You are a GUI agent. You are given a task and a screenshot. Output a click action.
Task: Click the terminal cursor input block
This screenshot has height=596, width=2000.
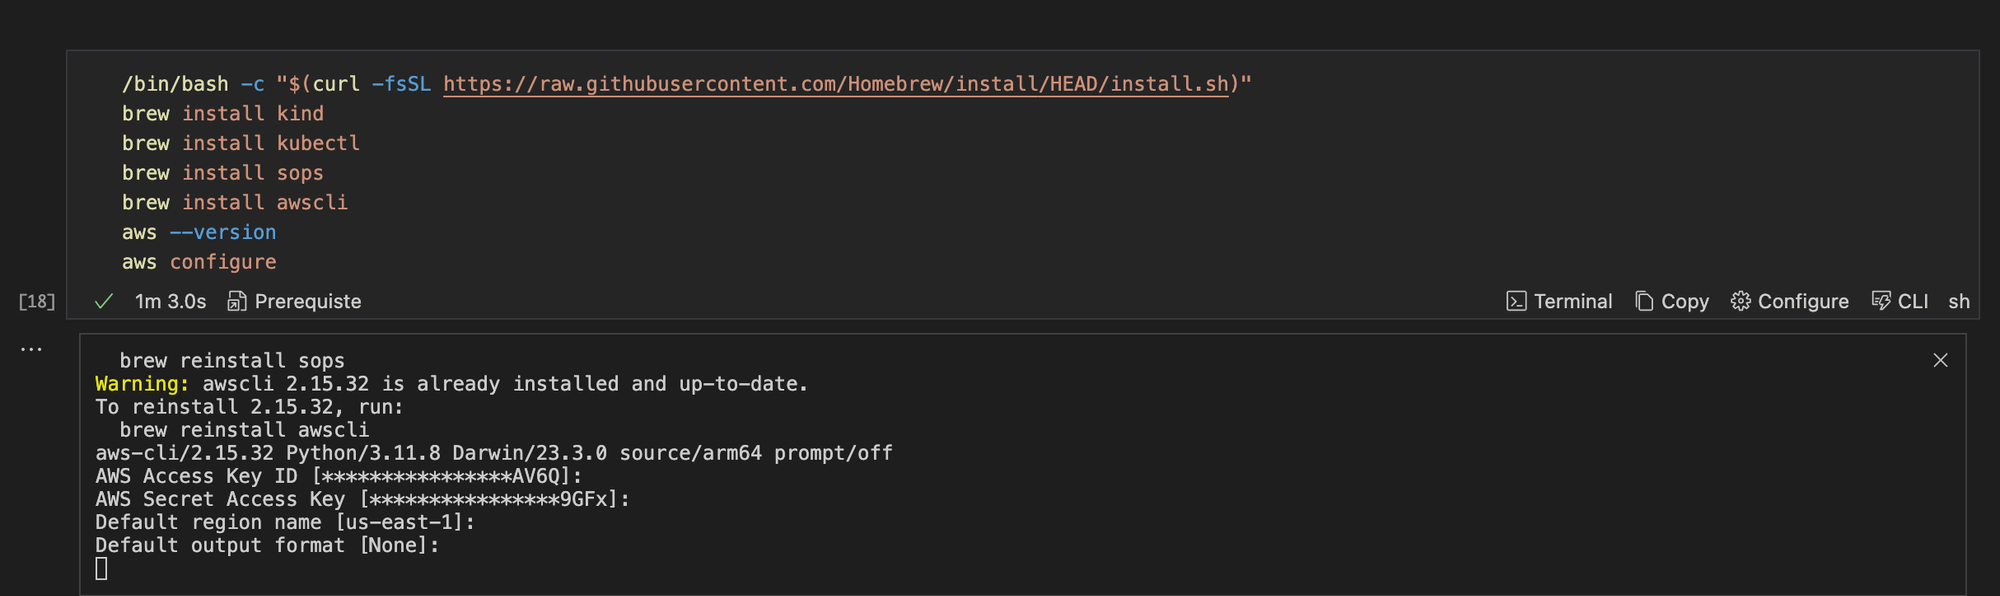coord(101,568)
